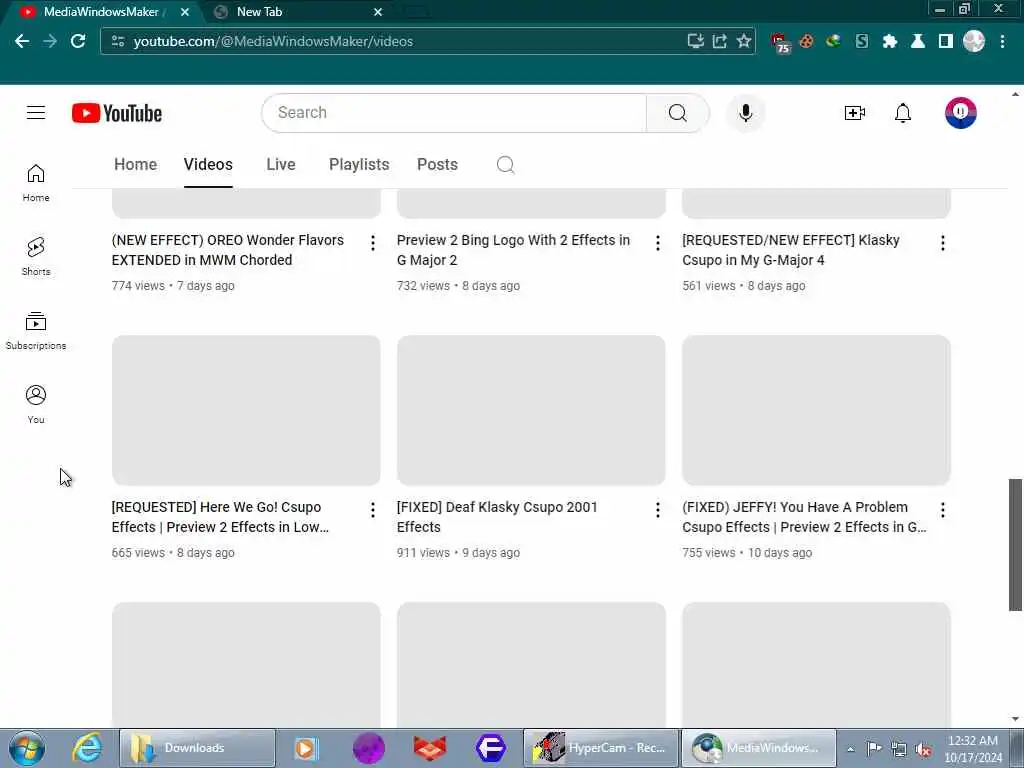Reload the page

[x=78, y=41]
